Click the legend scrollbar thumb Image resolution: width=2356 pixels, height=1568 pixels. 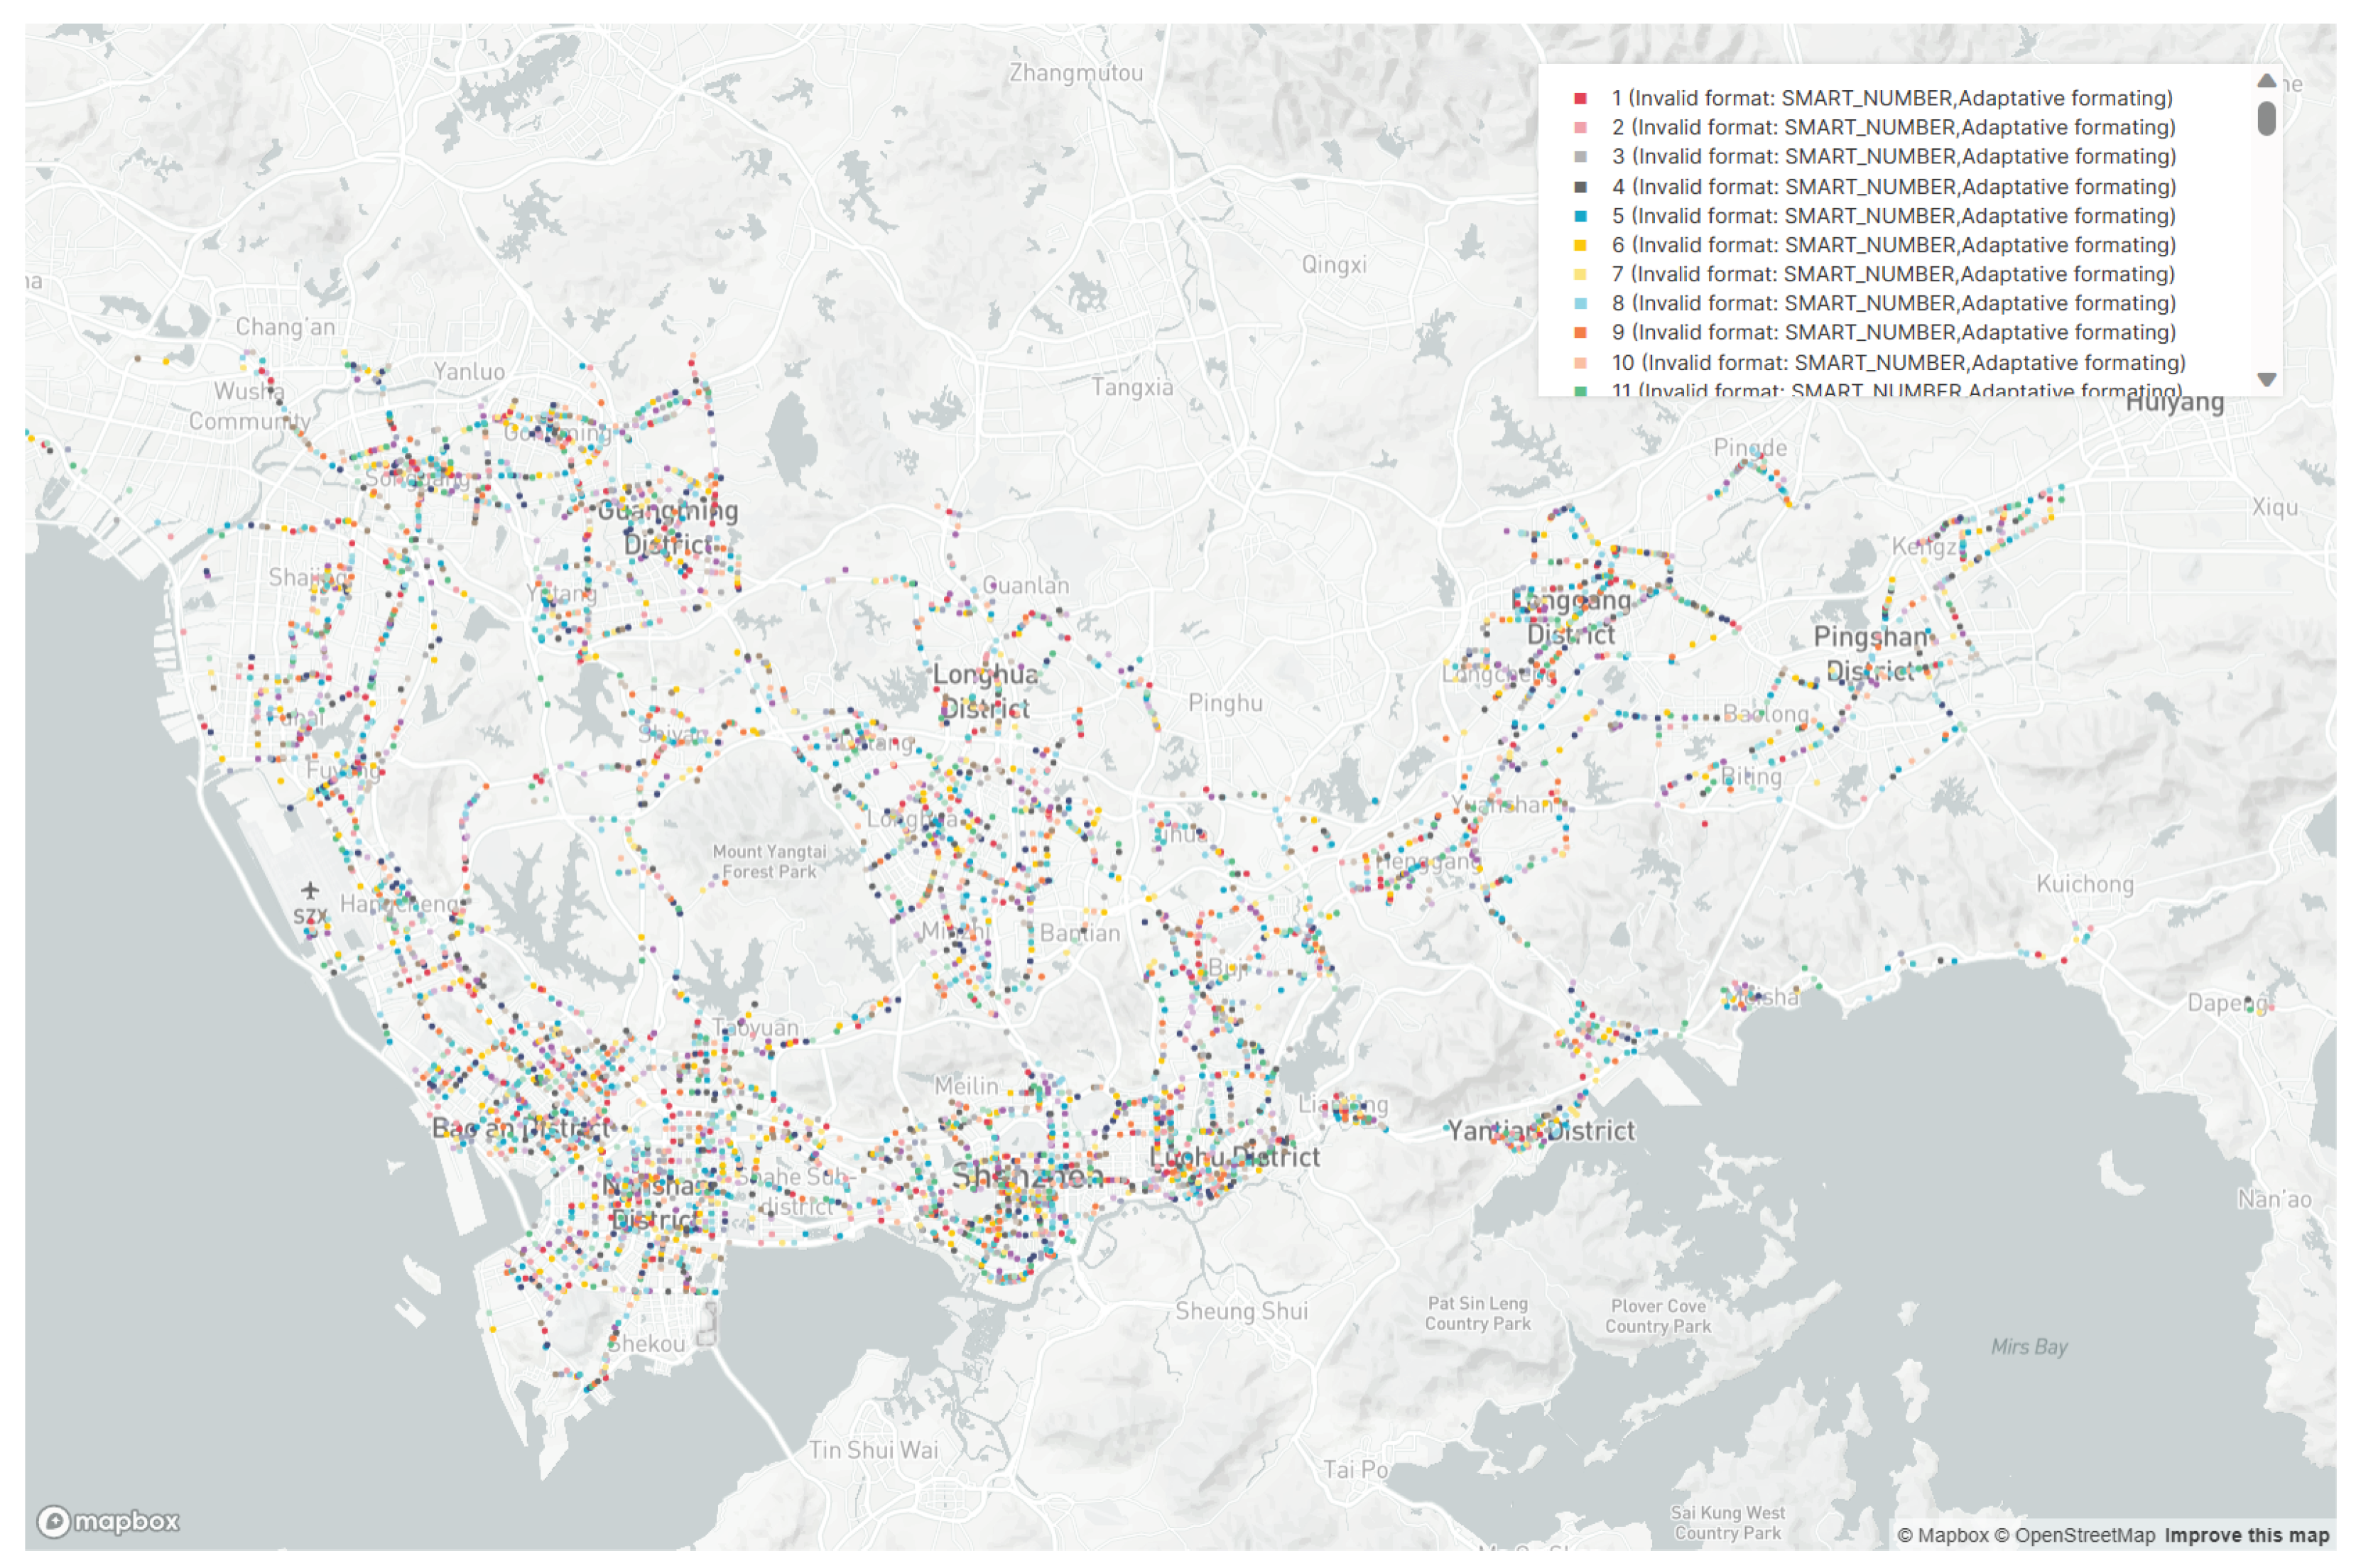click(x=2266, y=118)
